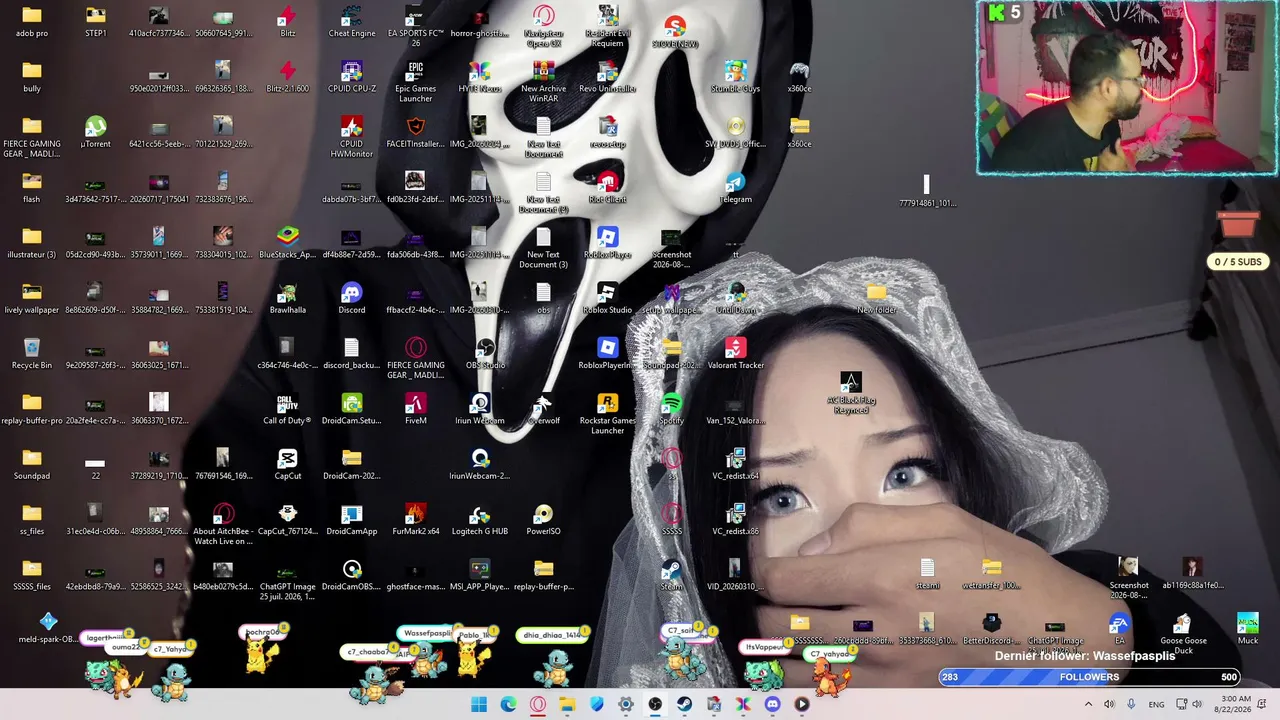Open the Windows Start menu

point(479,704)
